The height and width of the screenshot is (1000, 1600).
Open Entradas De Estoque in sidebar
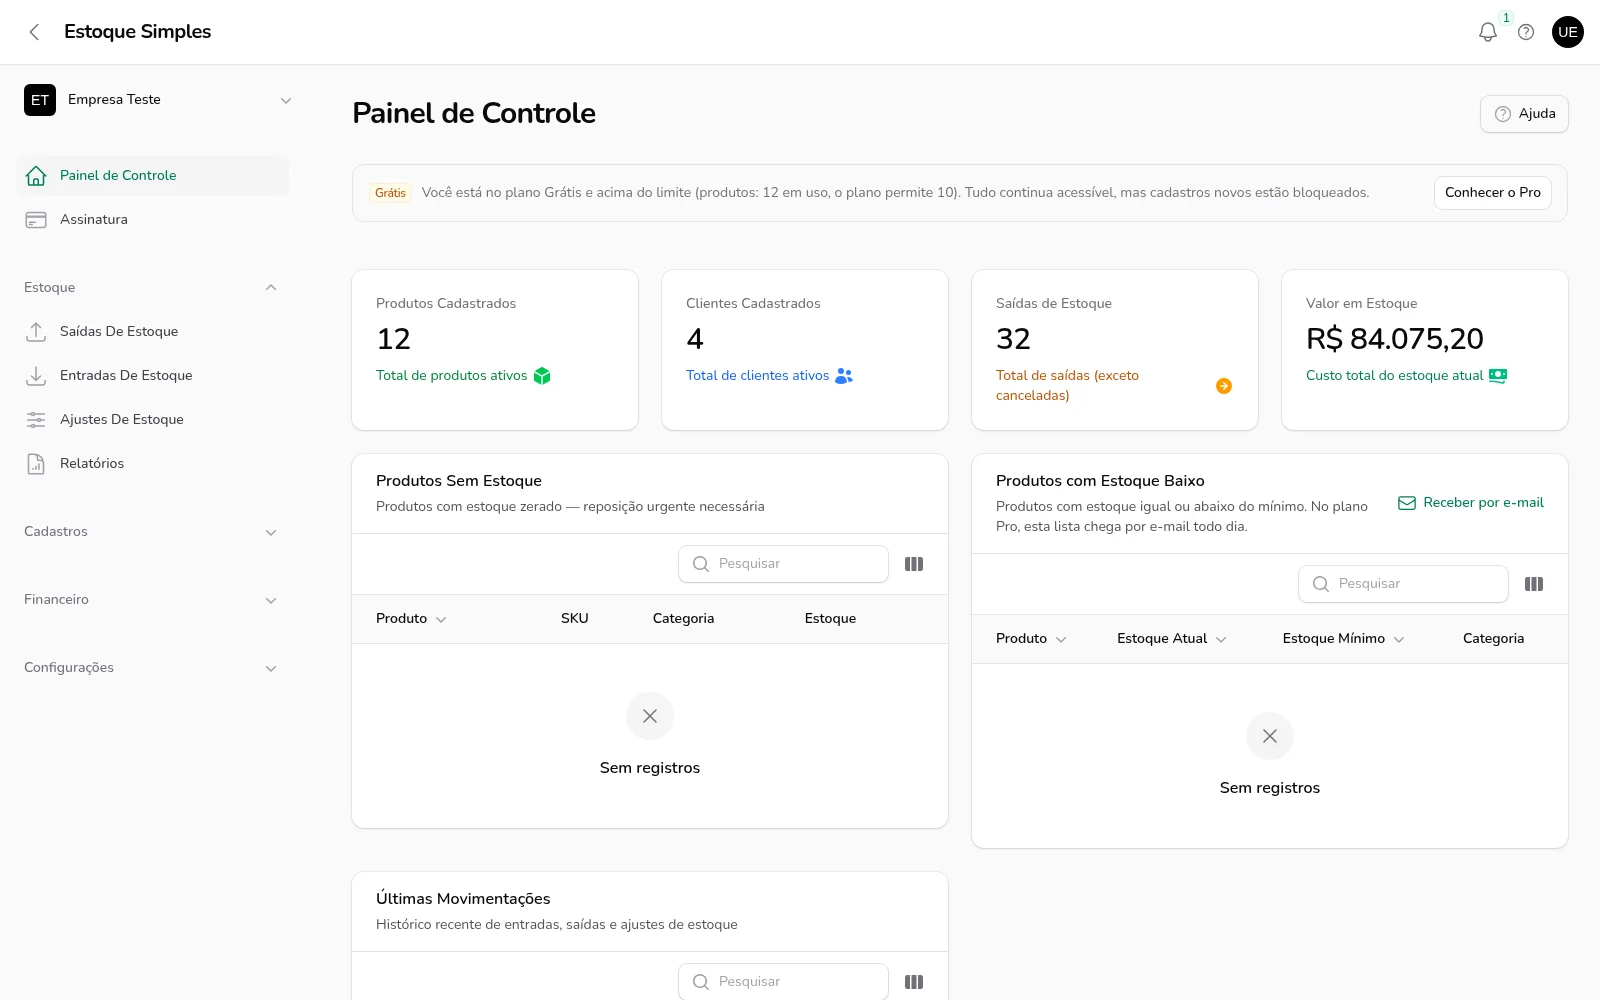point(153,376)
